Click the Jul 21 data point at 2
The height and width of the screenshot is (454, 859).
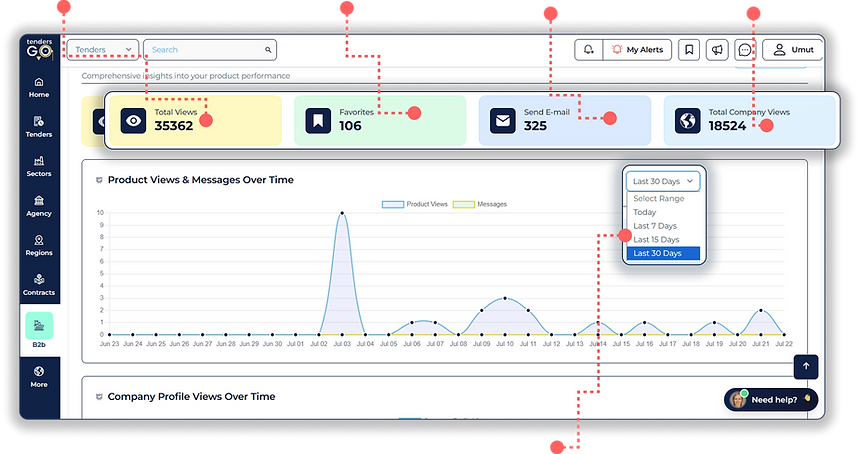click(760, 311)
